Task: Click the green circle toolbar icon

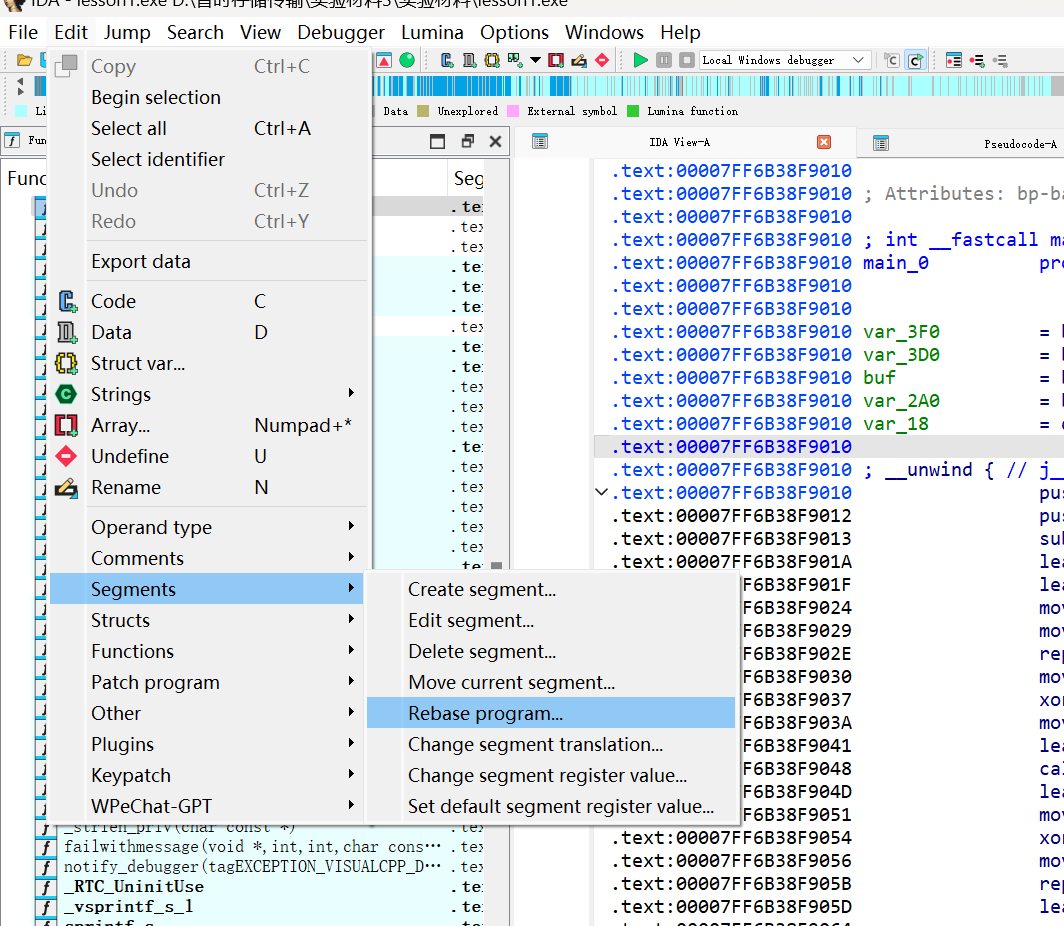Action: click(407, 60)
